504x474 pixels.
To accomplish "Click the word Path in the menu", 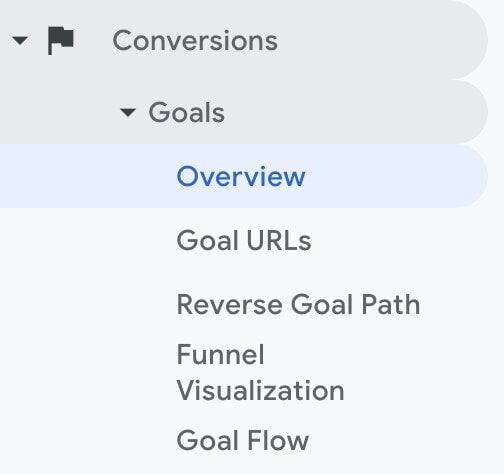I will click(391, 304).
